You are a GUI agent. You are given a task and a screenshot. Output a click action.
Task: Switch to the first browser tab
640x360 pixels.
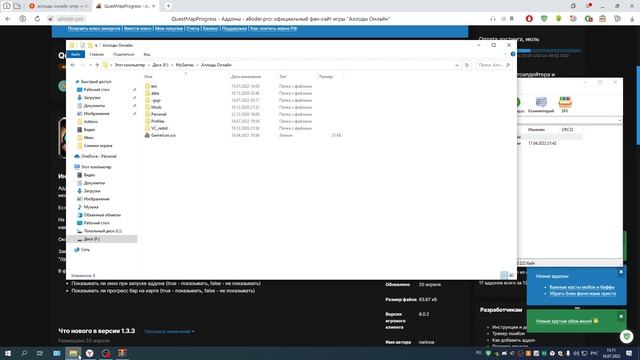coord(58,6)
